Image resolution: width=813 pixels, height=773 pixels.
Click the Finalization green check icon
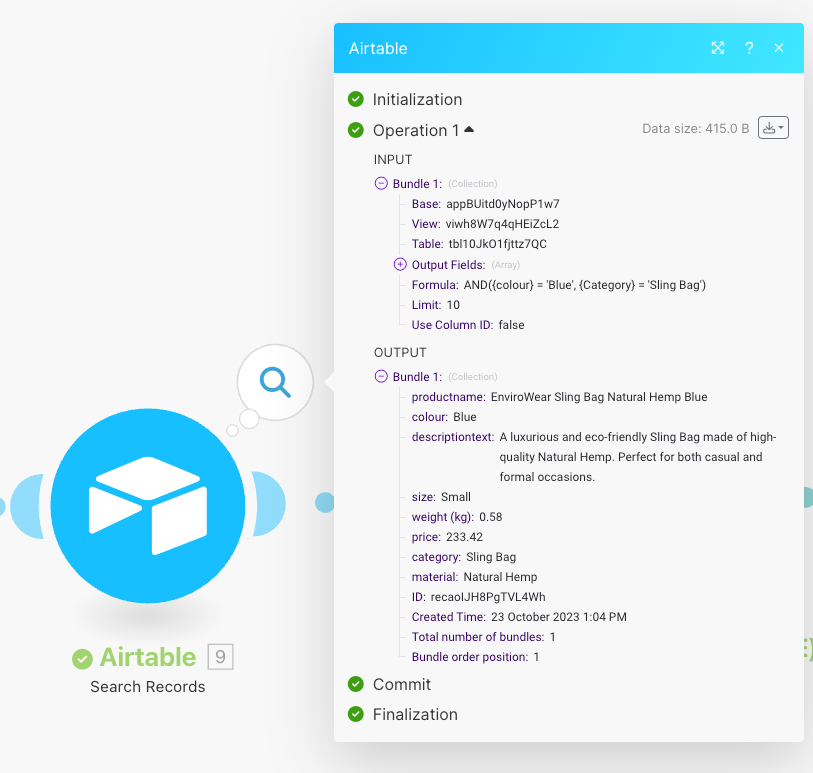coord(356,714)
